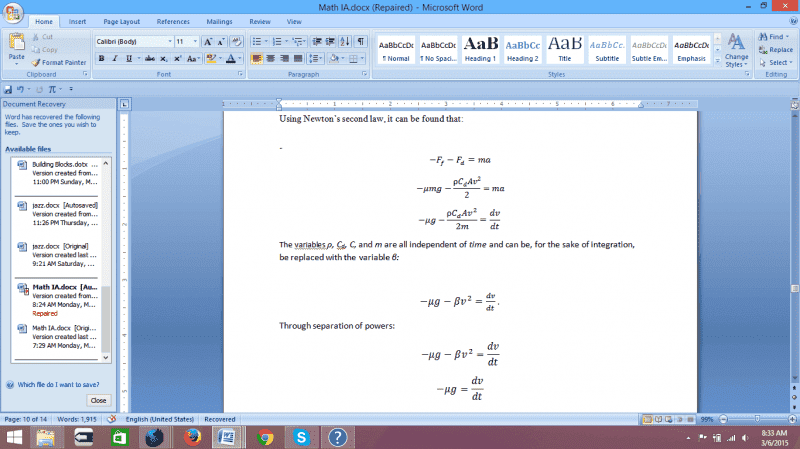Open the Office button menu
Image resolution: width=800 pixels, height=449 pixels.
point(12,12)
